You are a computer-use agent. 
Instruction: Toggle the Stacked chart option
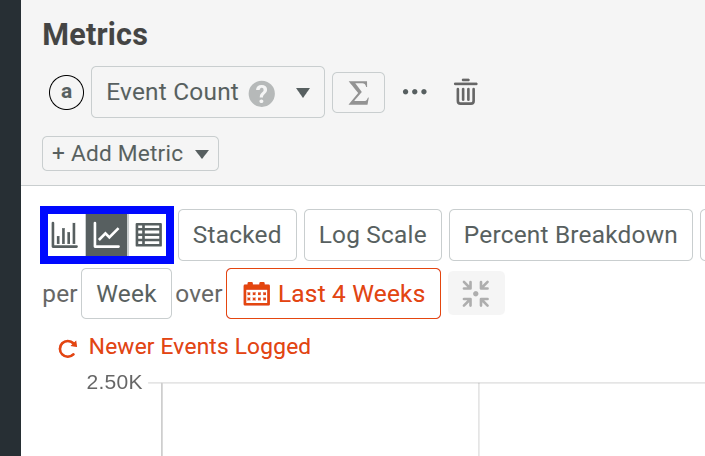tap(237, 235)
